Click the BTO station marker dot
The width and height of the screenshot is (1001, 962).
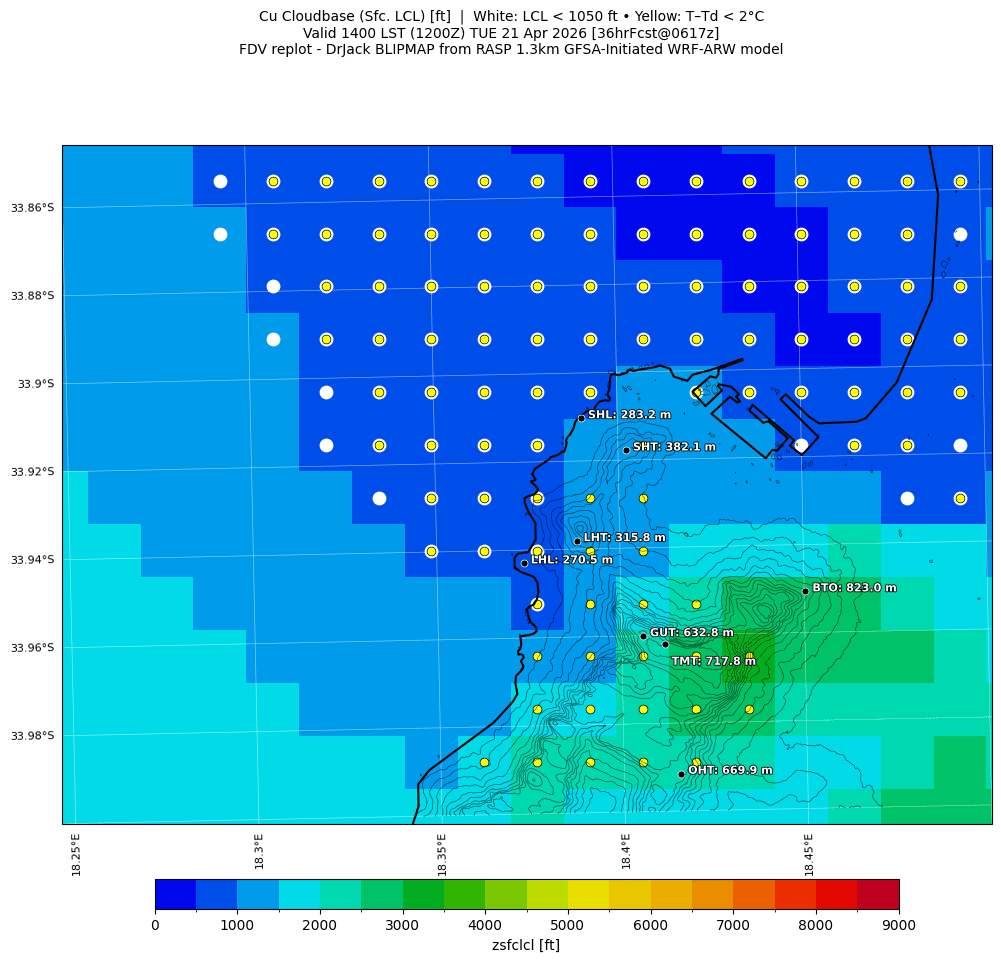click(805, 591)
